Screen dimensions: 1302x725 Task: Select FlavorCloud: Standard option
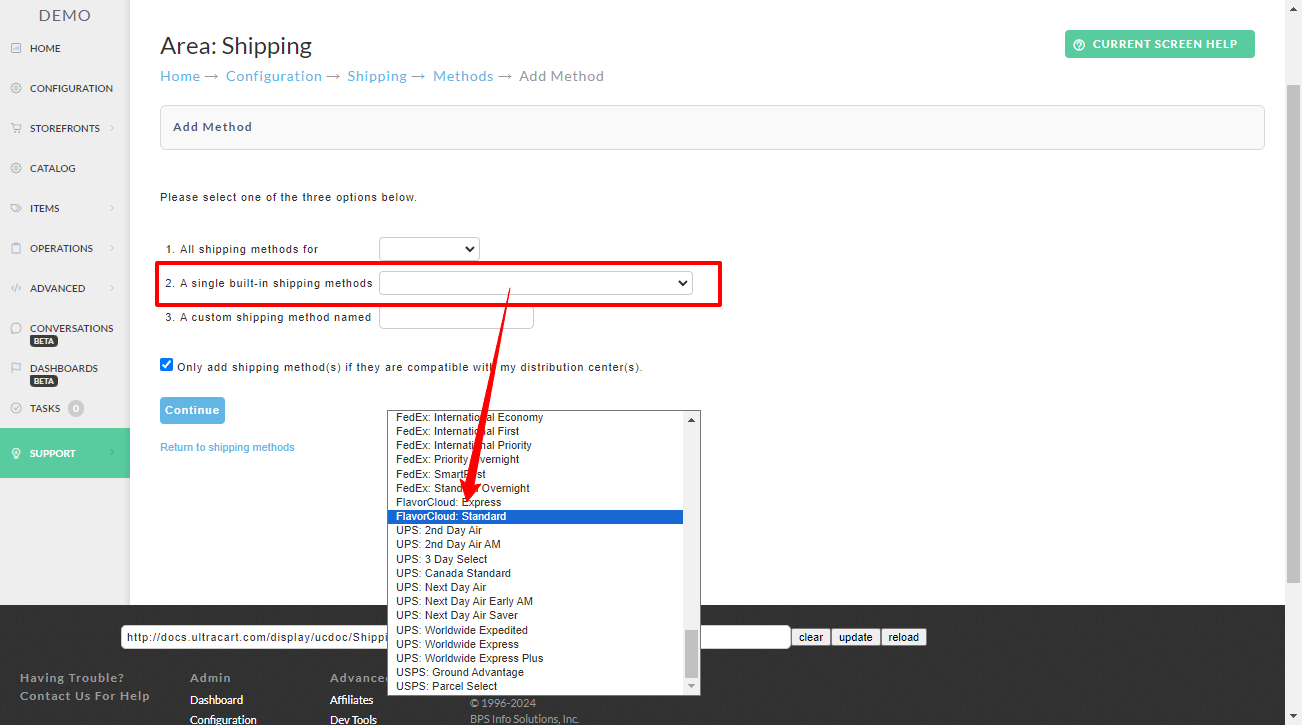coord(535,516)
